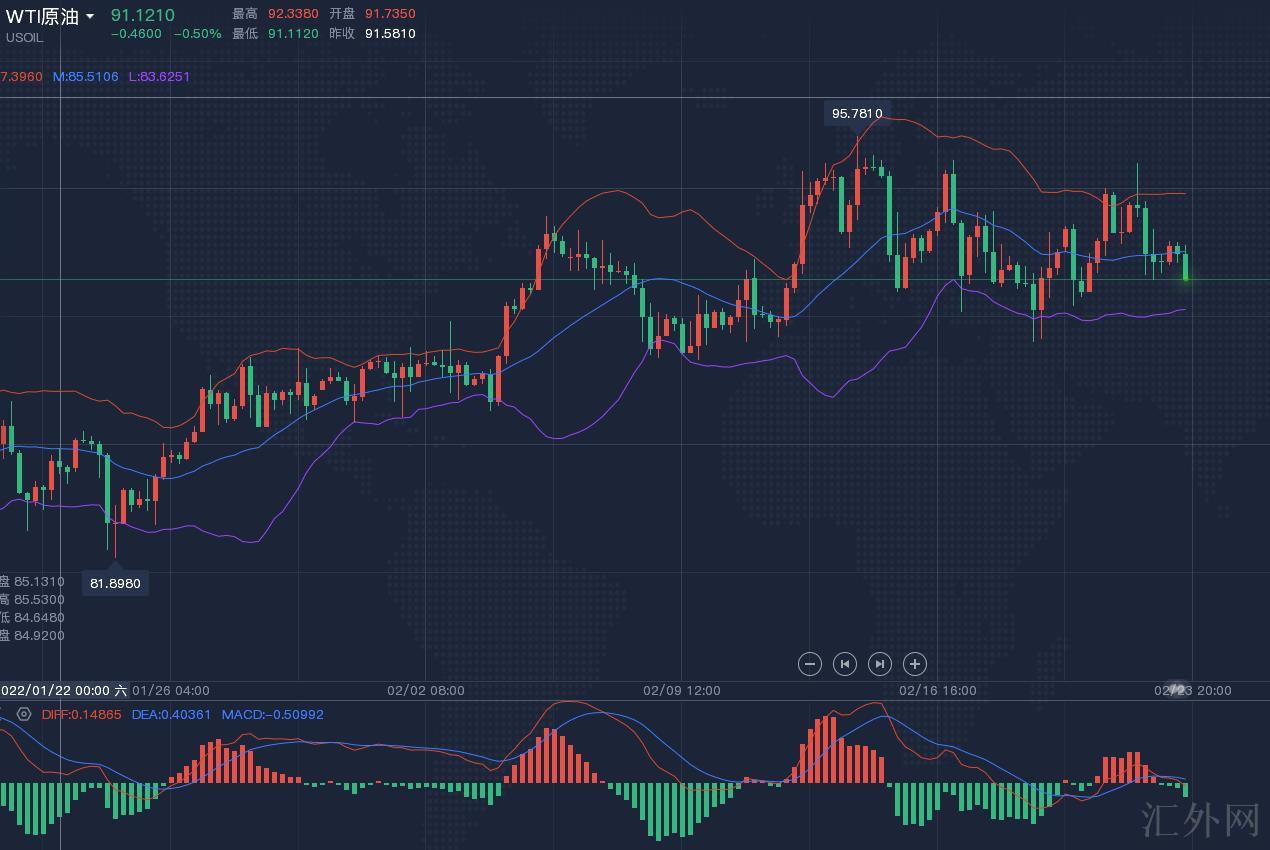Image resolution: width=1270 pixels, height=850 pixels.
Task: Jump to the latest candles with skip-forward button
Action: click(x=880, y=664)
